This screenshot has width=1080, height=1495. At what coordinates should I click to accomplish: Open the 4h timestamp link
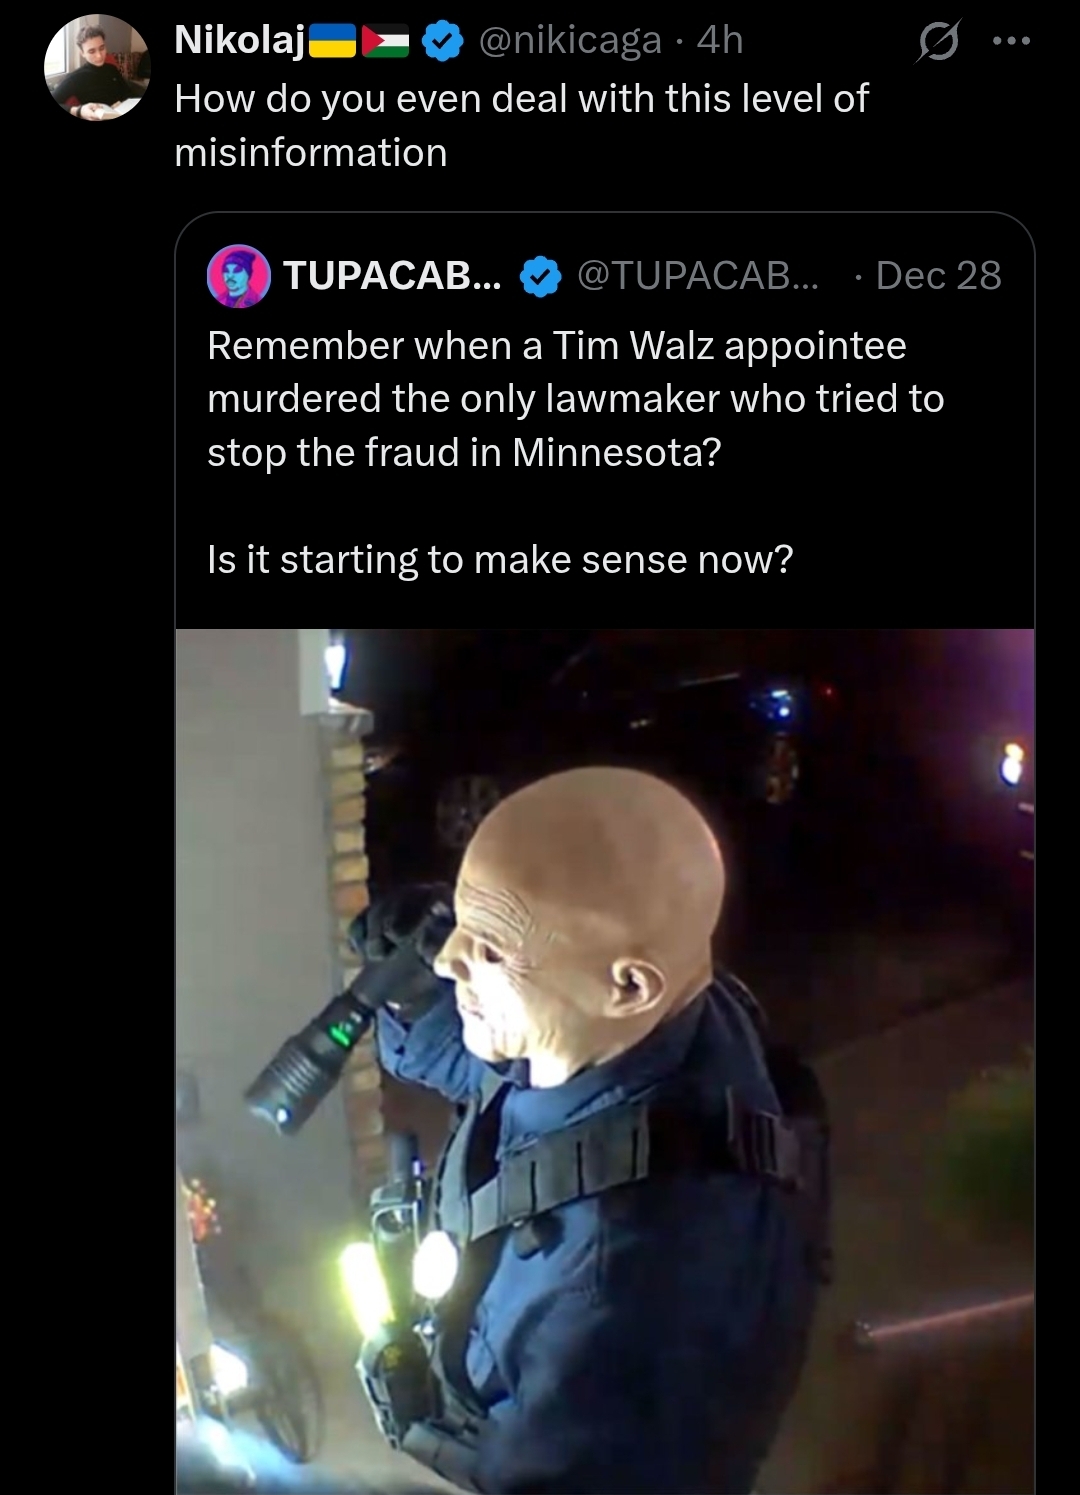[x=720, y=40]
